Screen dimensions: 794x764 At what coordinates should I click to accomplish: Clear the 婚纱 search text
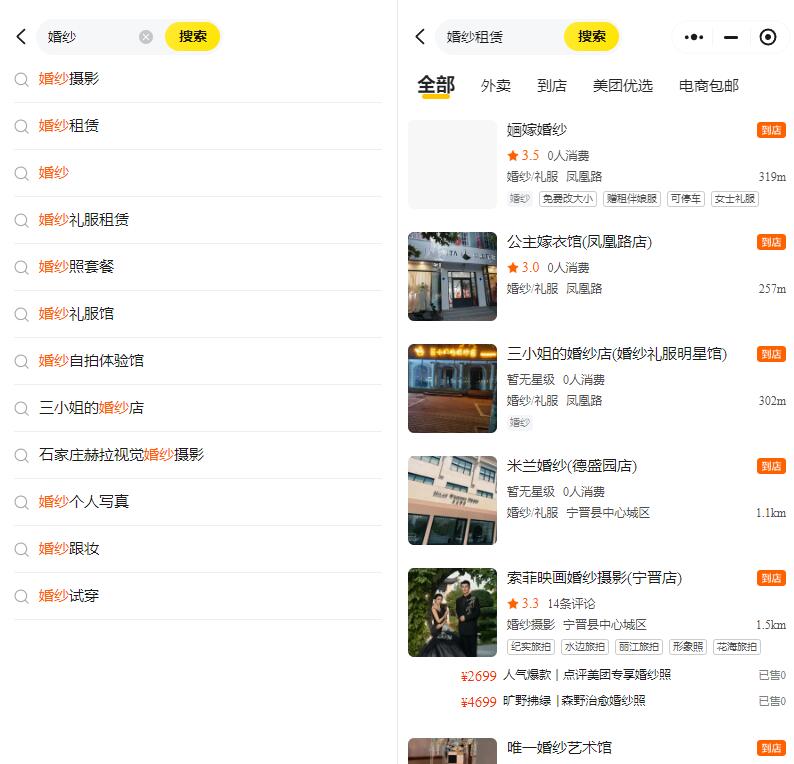(146, 37)
